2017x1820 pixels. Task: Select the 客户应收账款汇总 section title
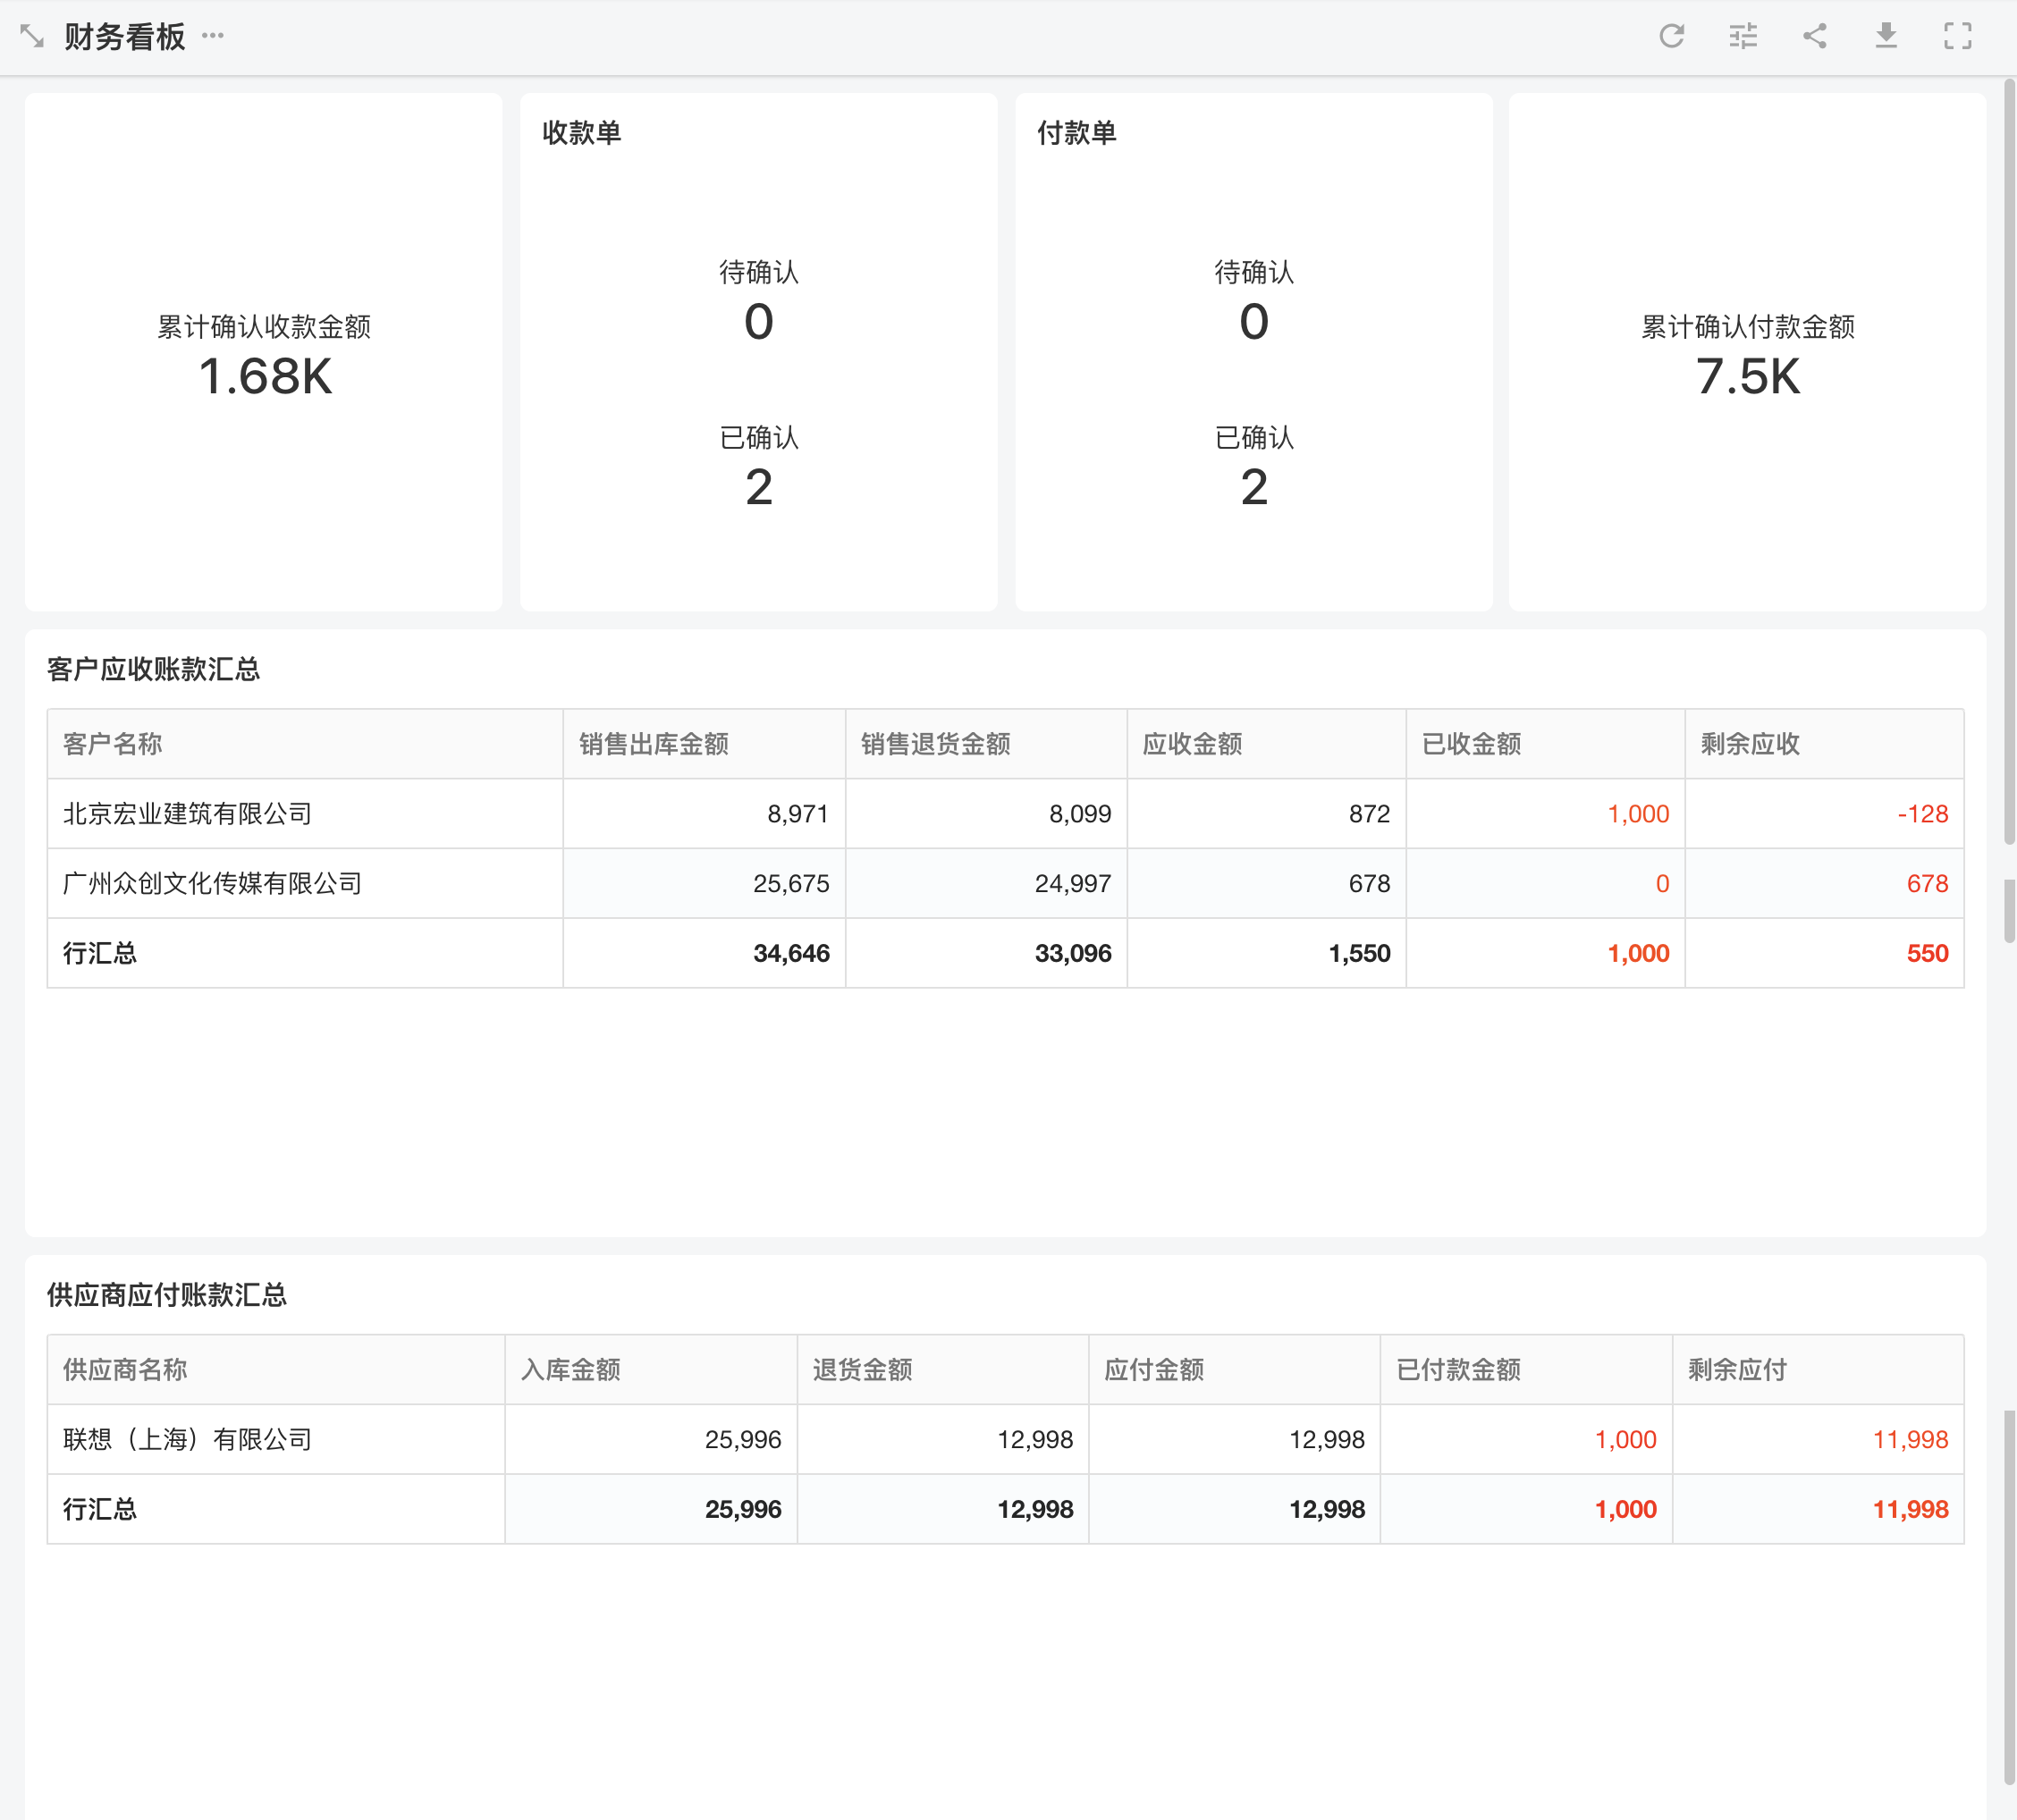pos(154,669)
